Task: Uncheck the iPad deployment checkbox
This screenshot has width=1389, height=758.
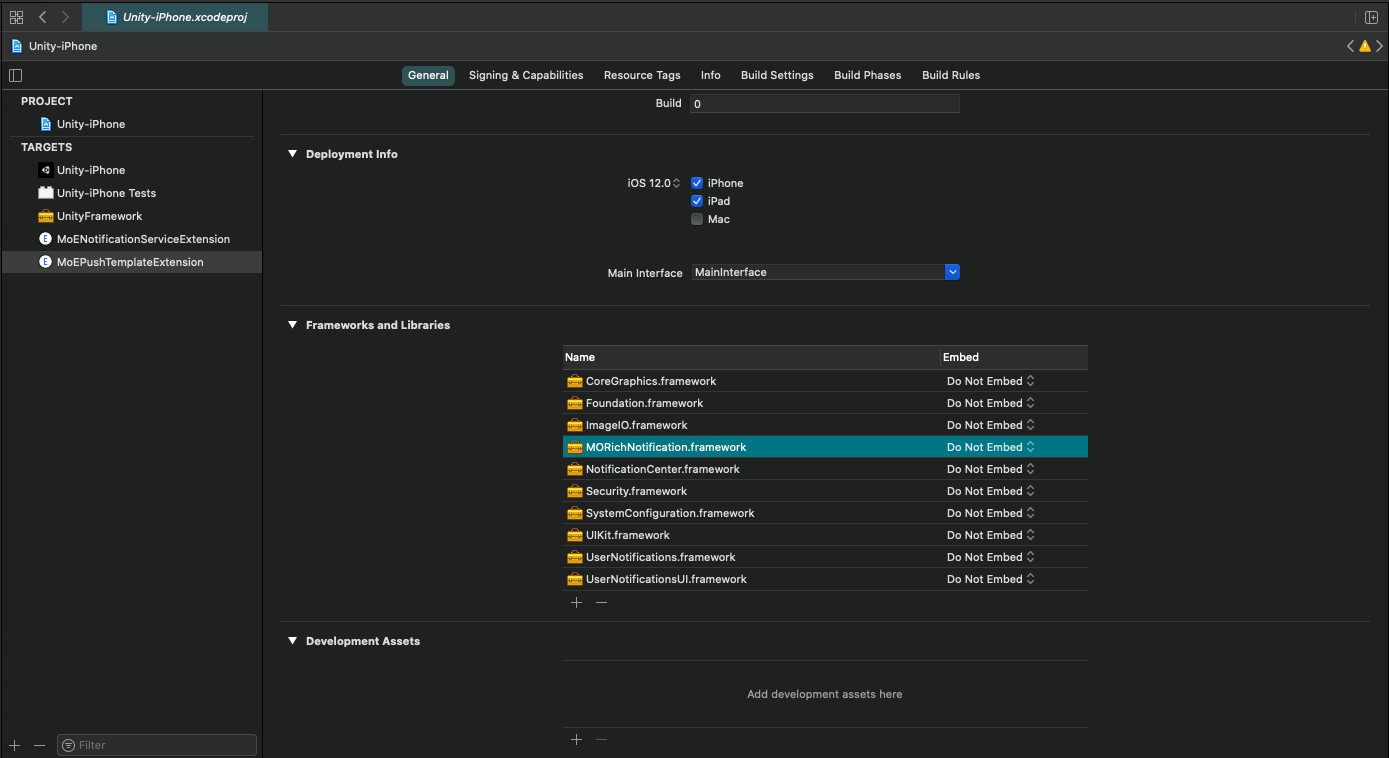Action: (697, 201)
